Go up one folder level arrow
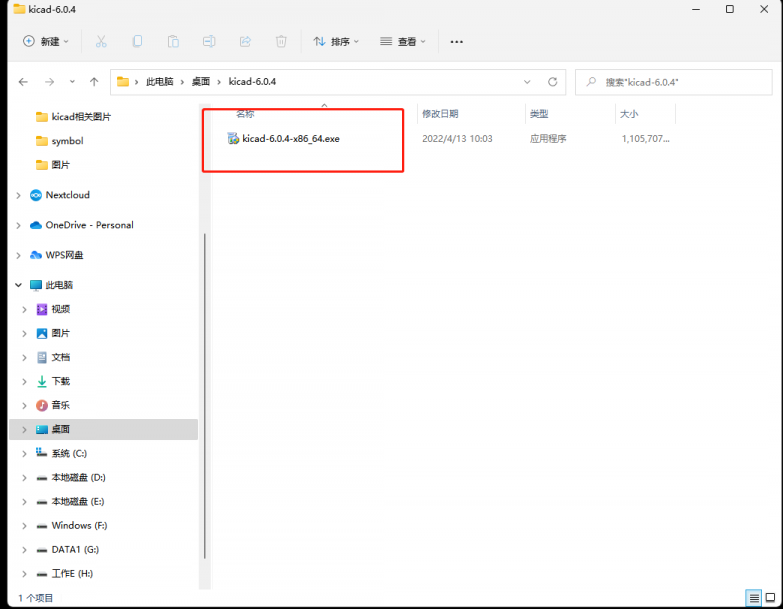The image size is (783, 609). pyautogui.click(x=94, y=82)
